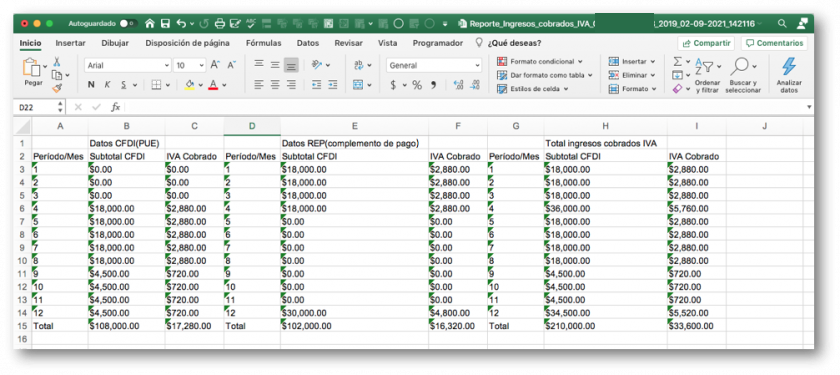Click the Borders grid icon
Screen dimensions: 840x375
[156, 85]
